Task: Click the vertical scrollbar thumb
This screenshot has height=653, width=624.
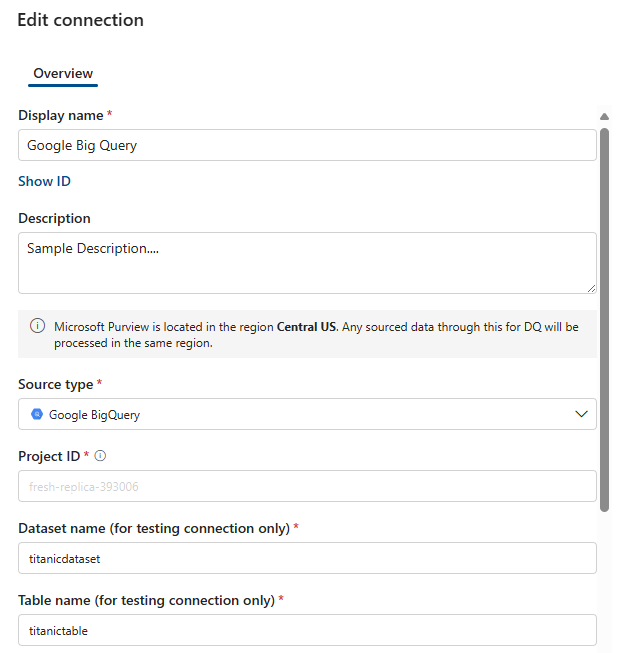Action: click(x=604, y=320)
